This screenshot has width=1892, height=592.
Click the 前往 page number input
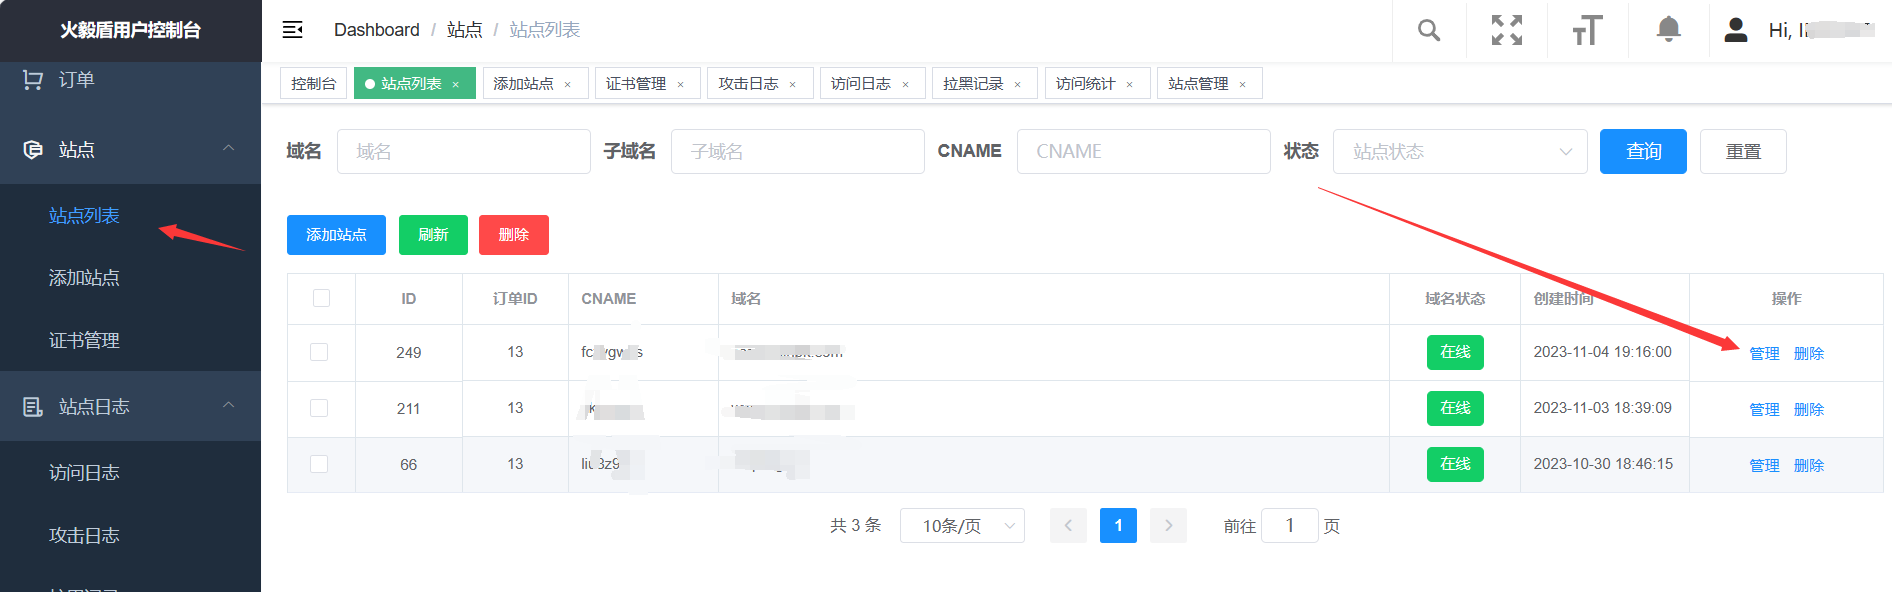point(1290,525)
